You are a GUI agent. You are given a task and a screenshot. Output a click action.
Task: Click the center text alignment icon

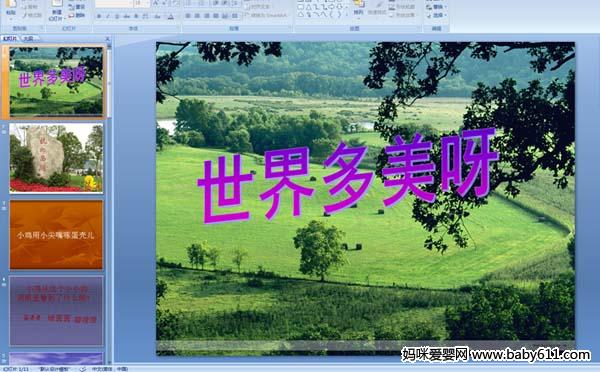197,16
